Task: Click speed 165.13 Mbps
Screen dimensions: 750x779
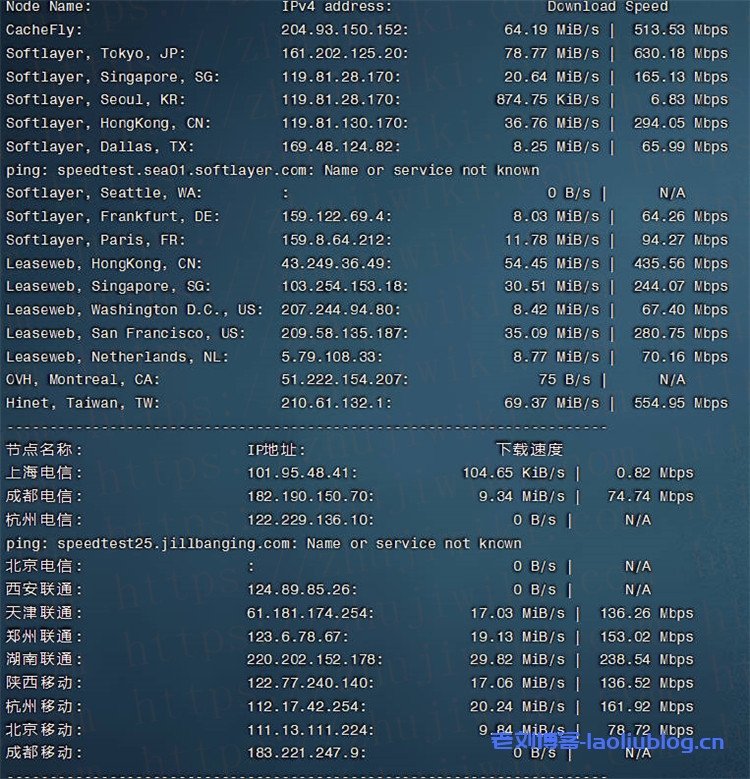Action: coord(680,77)
